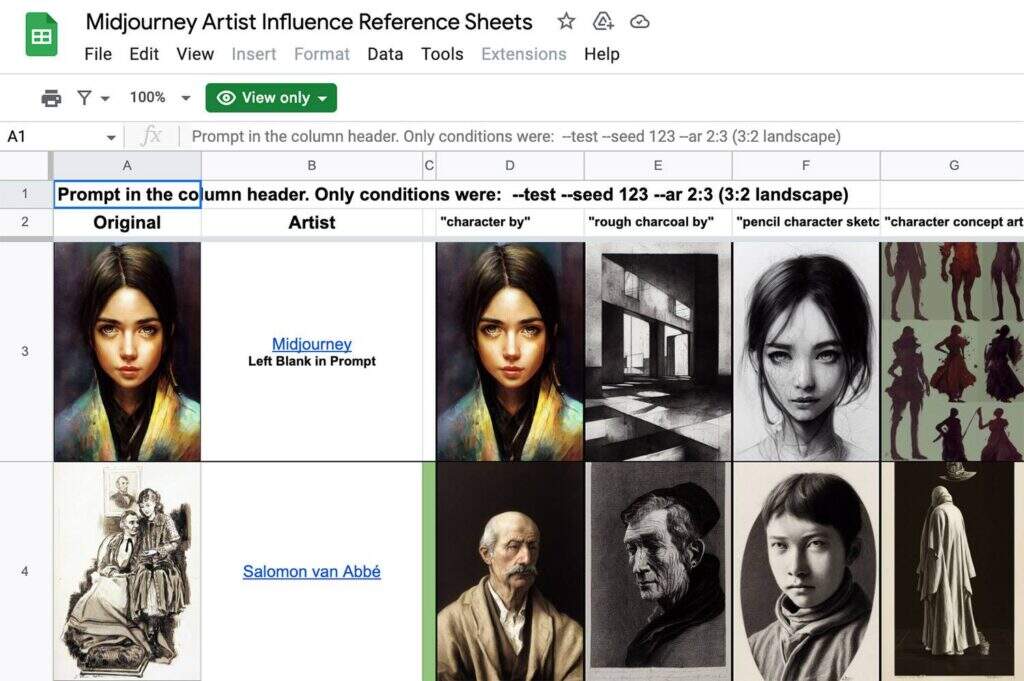Viewport: 1024px width, 681px height.
Task: Select the charcoal architecture image in column E
Action: coord(658,351)
